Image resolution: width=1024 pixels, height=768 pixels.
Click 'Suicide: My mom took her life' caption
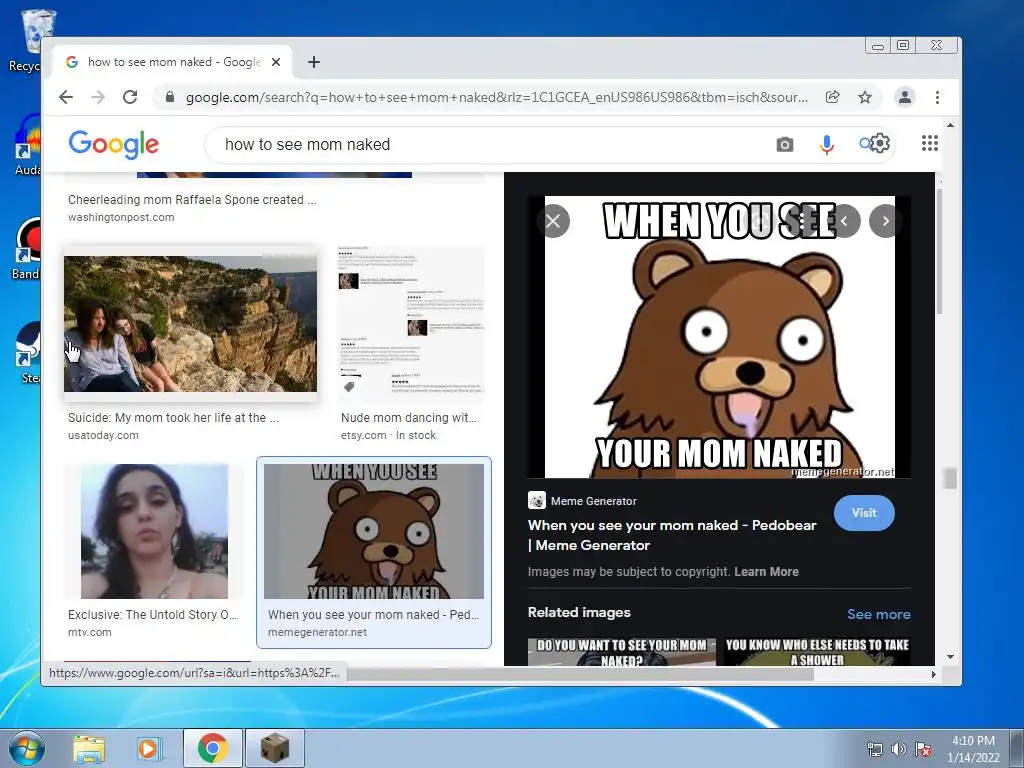click(173, 417)
